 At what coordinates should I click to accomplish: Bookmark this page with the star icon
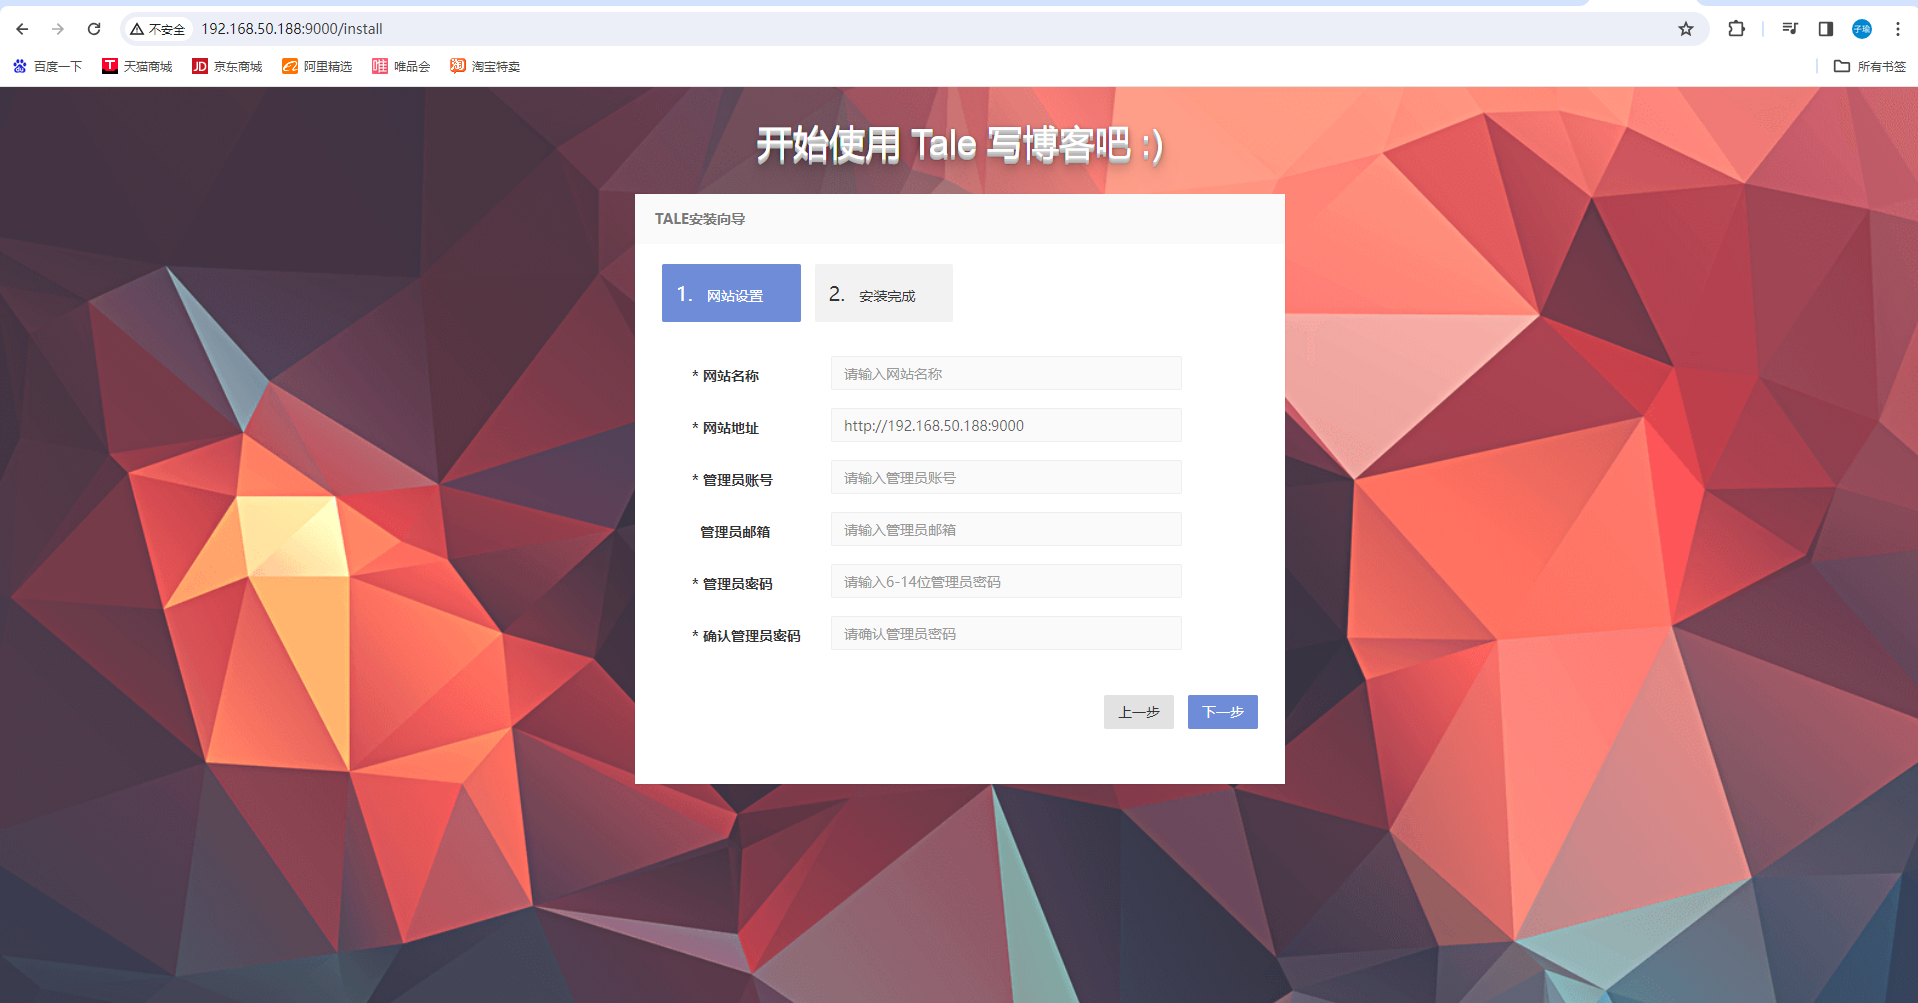point(1686,29)
